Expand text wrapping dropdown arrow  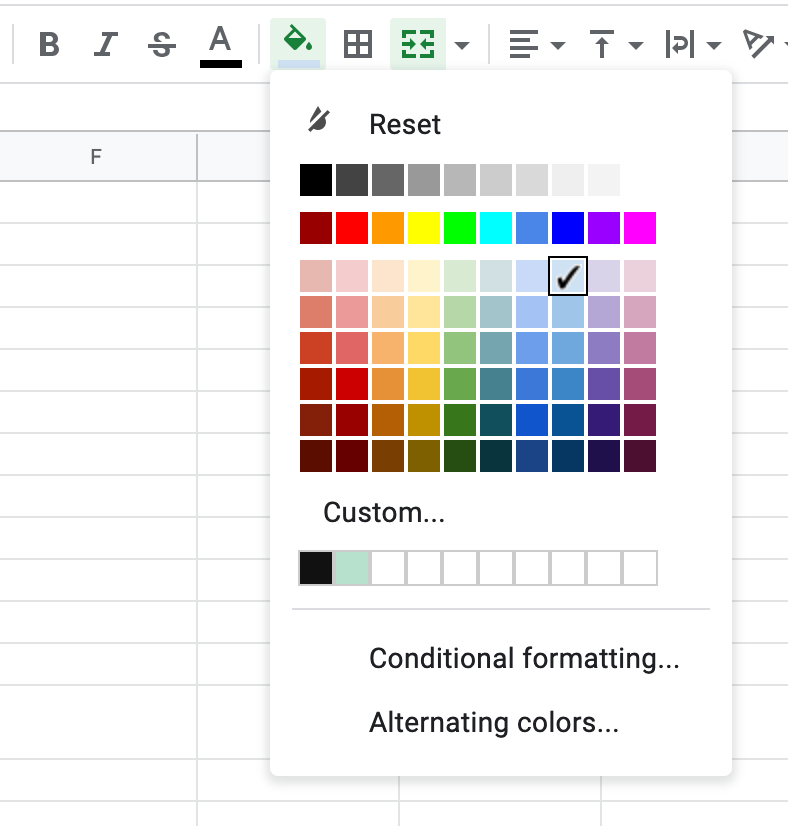(x=714, y=45)
